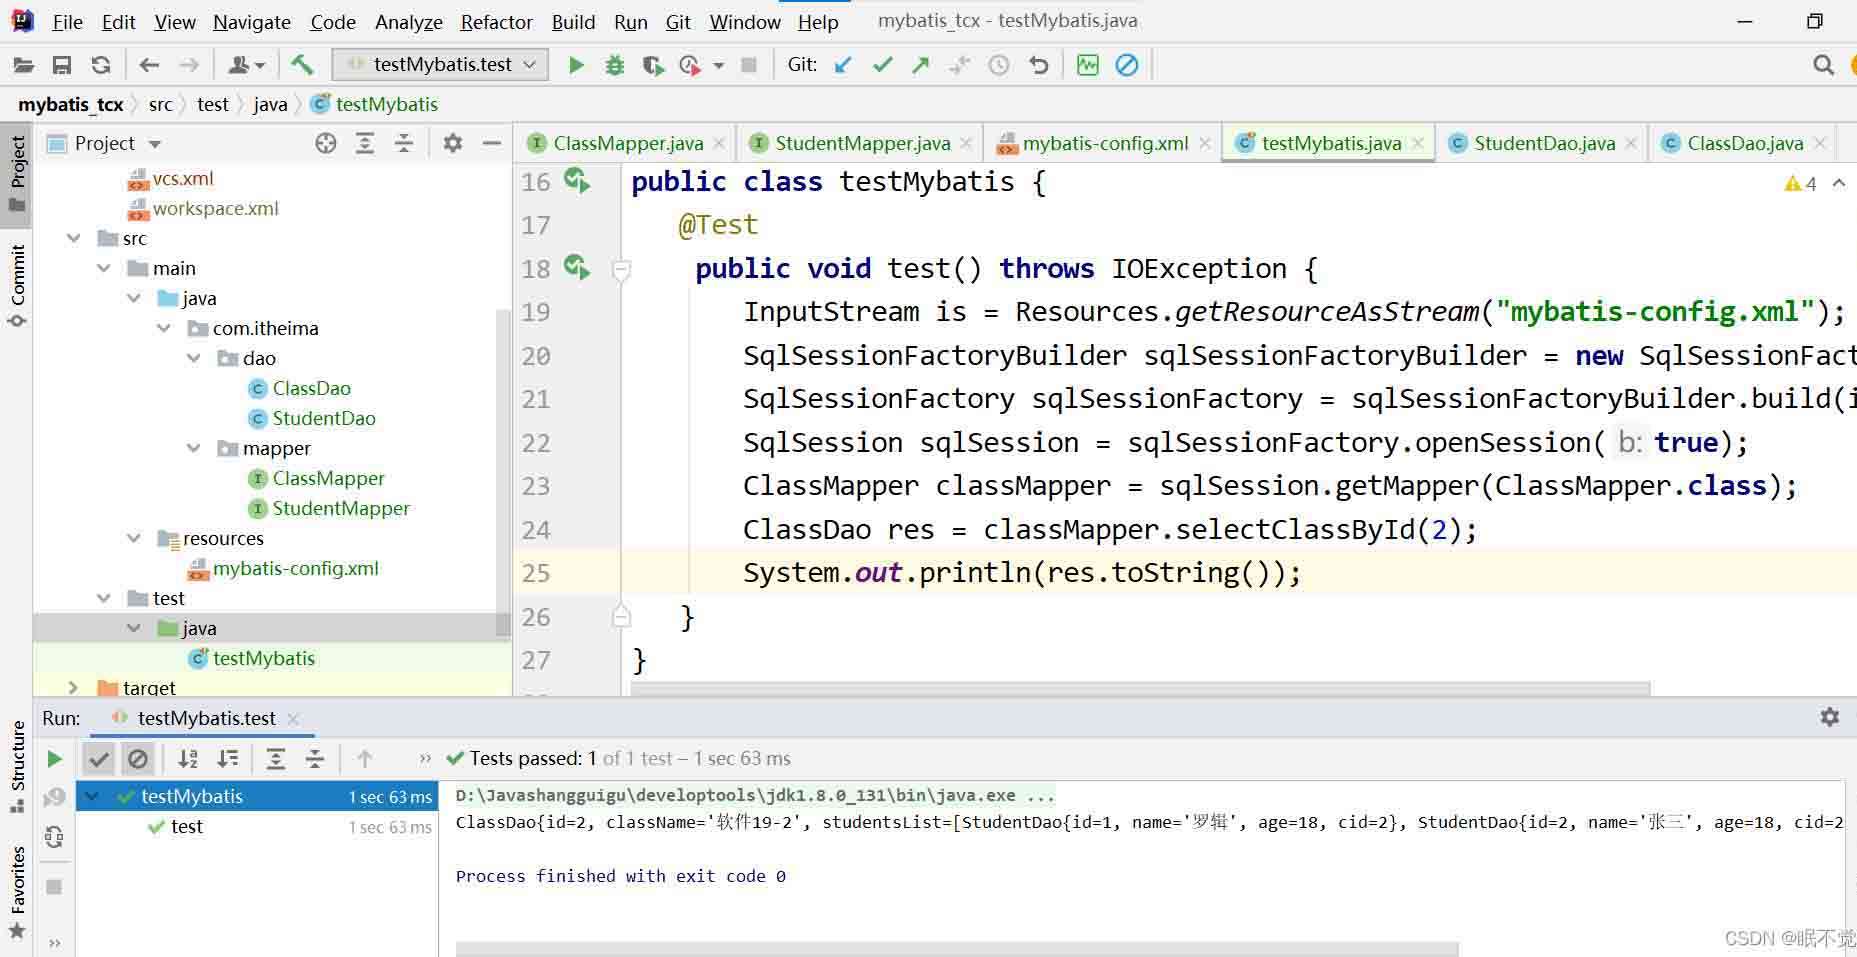
Task: Open testMybatis.test run configuration dropdown
Action: pyautogui.click(x=440, y=64)
